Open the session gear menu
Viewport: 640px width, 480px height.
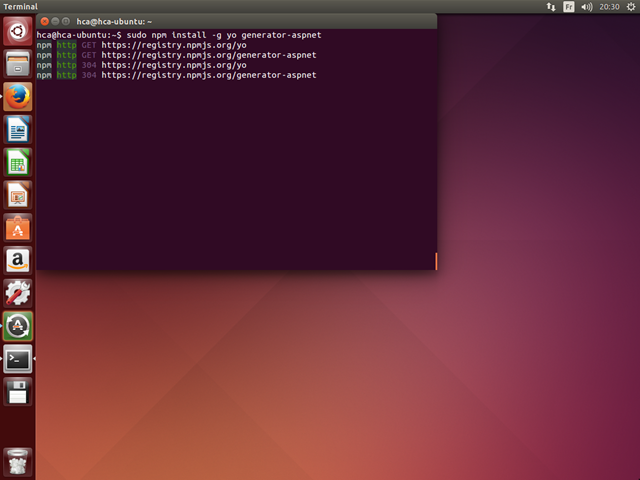(631, 7)
